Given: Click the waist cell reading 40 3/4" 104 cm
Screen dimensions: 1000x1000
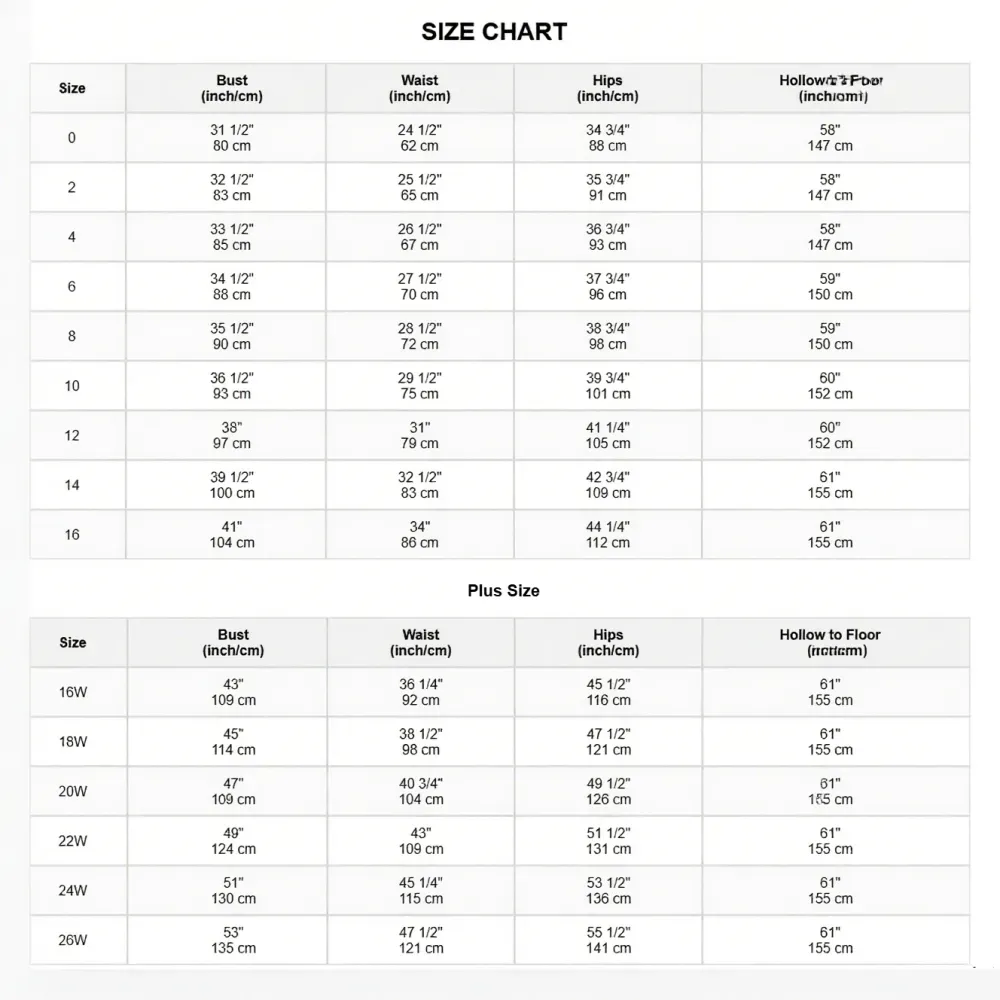Looking at the screenshot, I should (x=421, y=791).
